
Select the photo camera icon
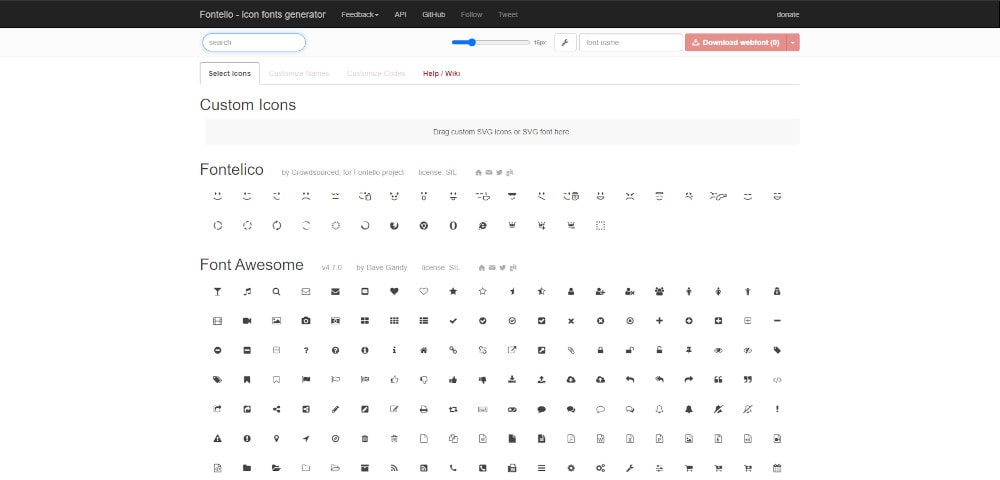click(306, 321)
